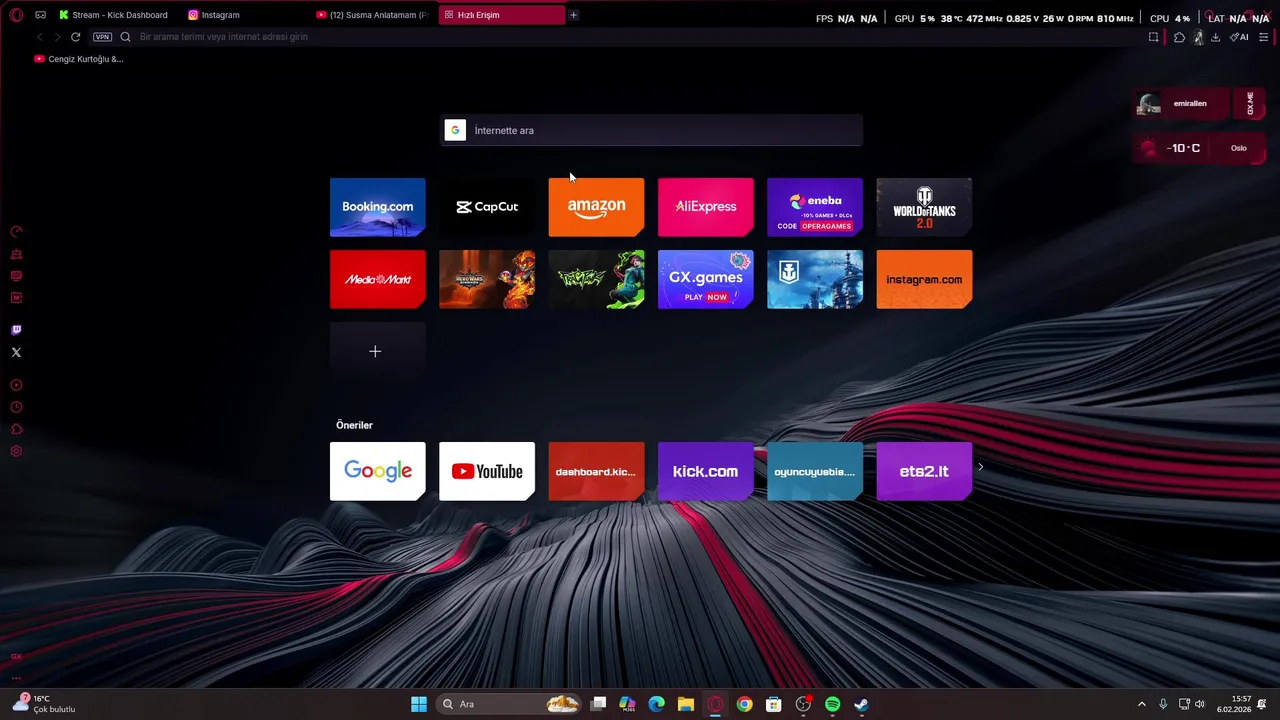This screenshot has width=1280, height=720.
Task: Open the GX Cleaner sidebar icon
Action: 16,254
